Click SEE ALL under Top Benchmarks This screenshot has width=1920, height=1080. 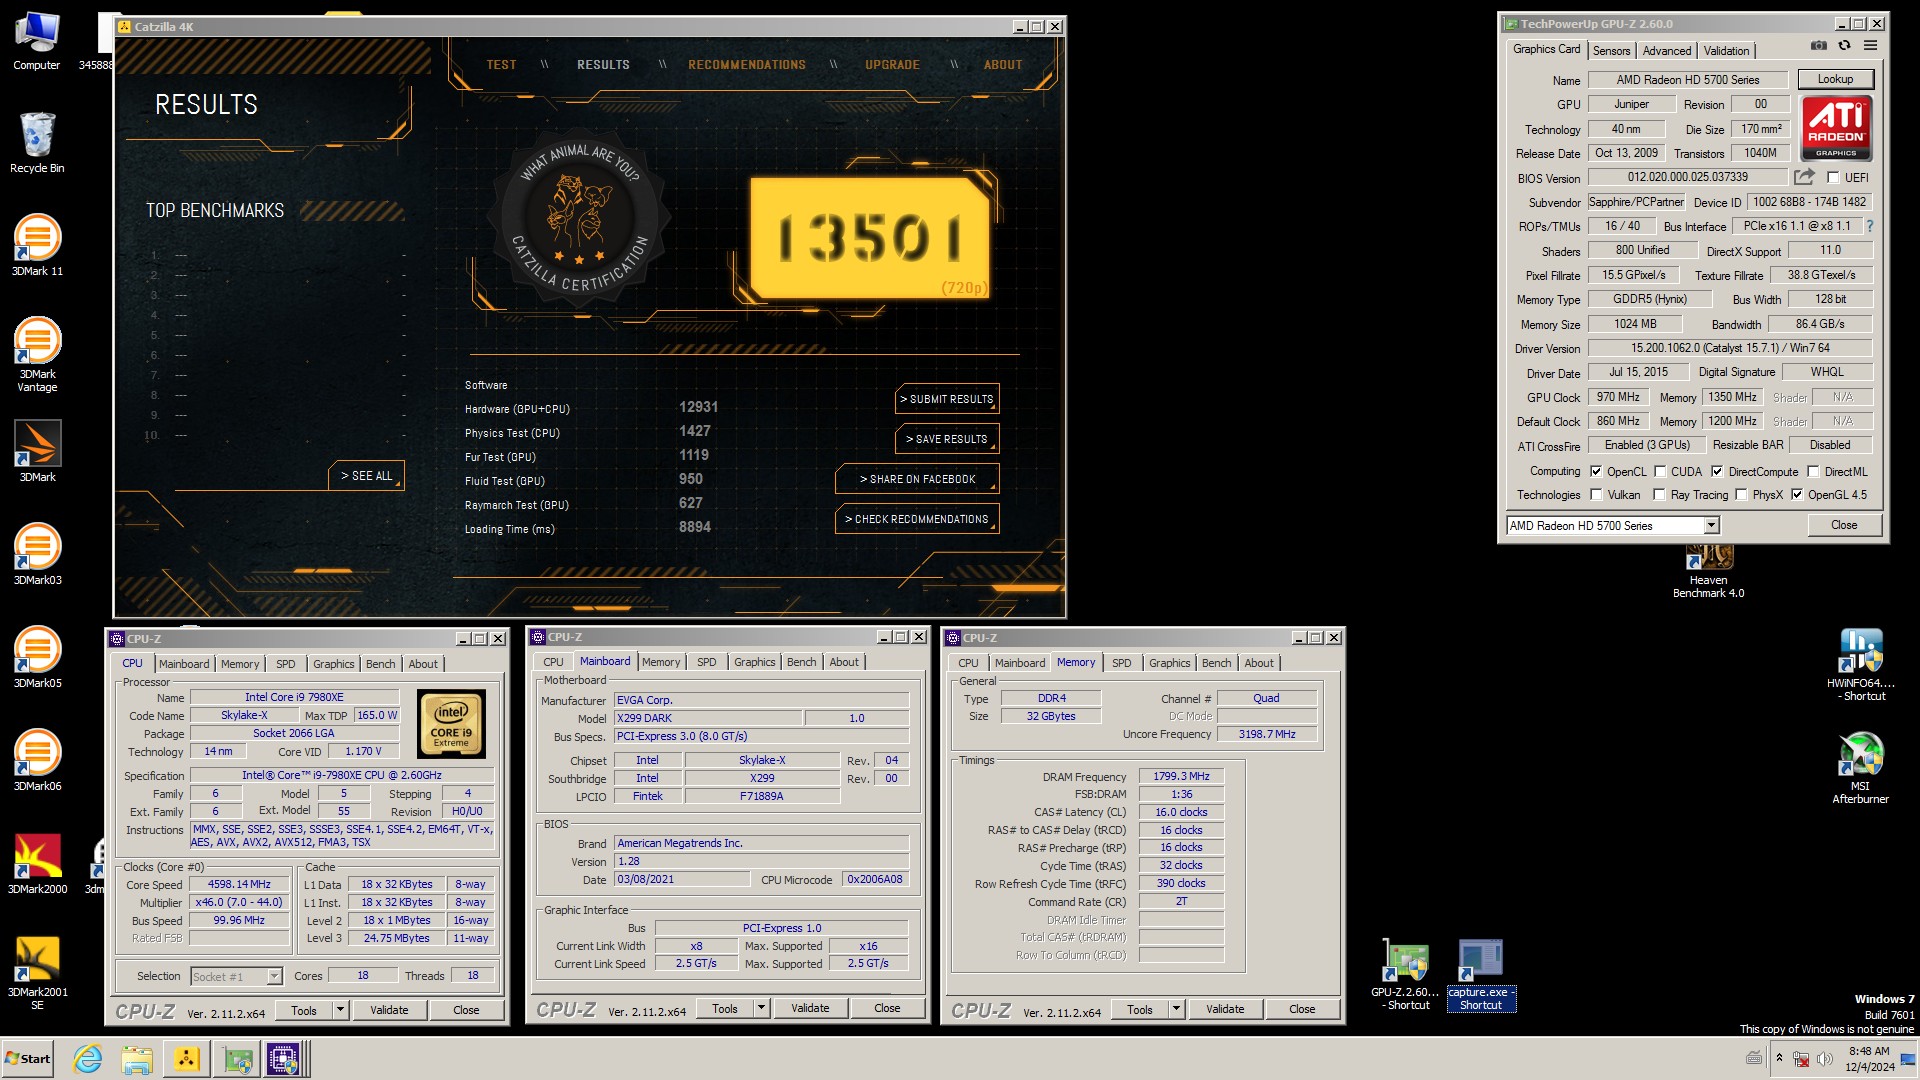coord(366,476)
